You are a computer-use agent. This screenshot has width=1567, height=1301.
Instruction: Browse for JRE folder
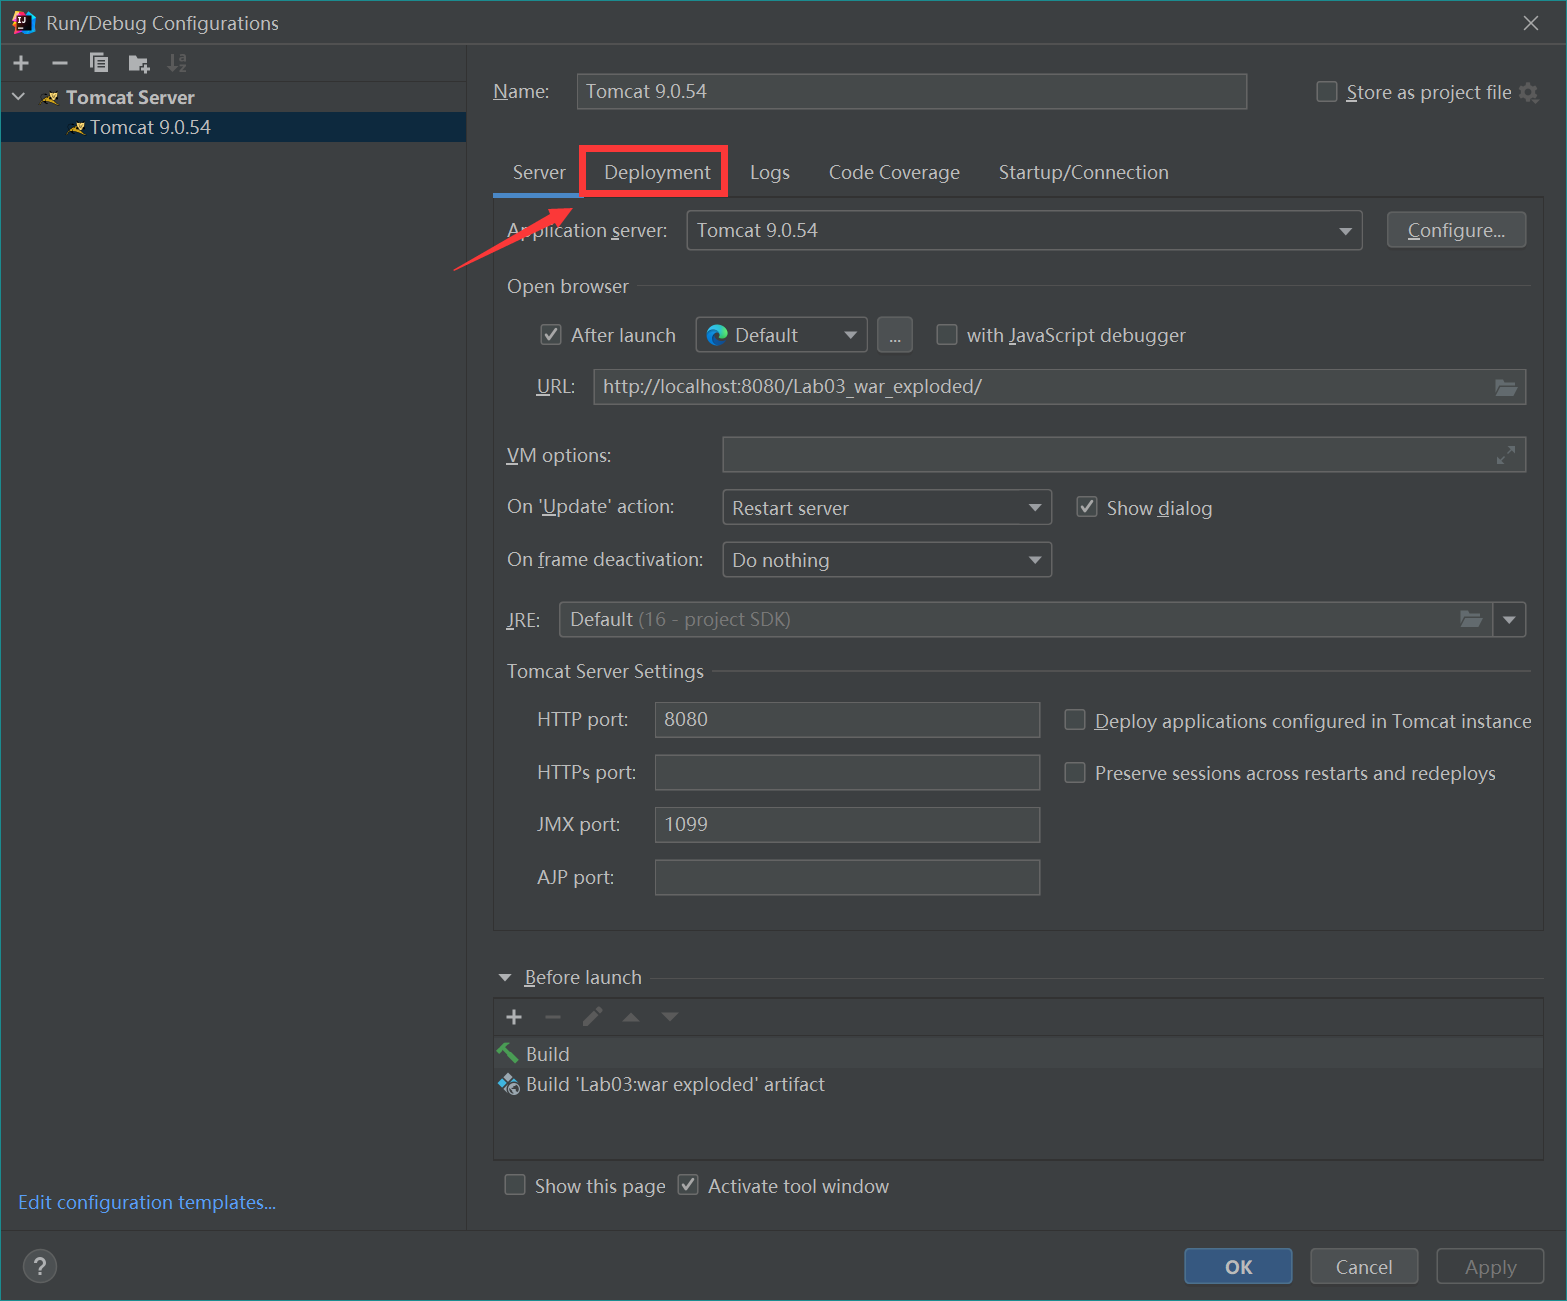click(x=1471, y=619)
